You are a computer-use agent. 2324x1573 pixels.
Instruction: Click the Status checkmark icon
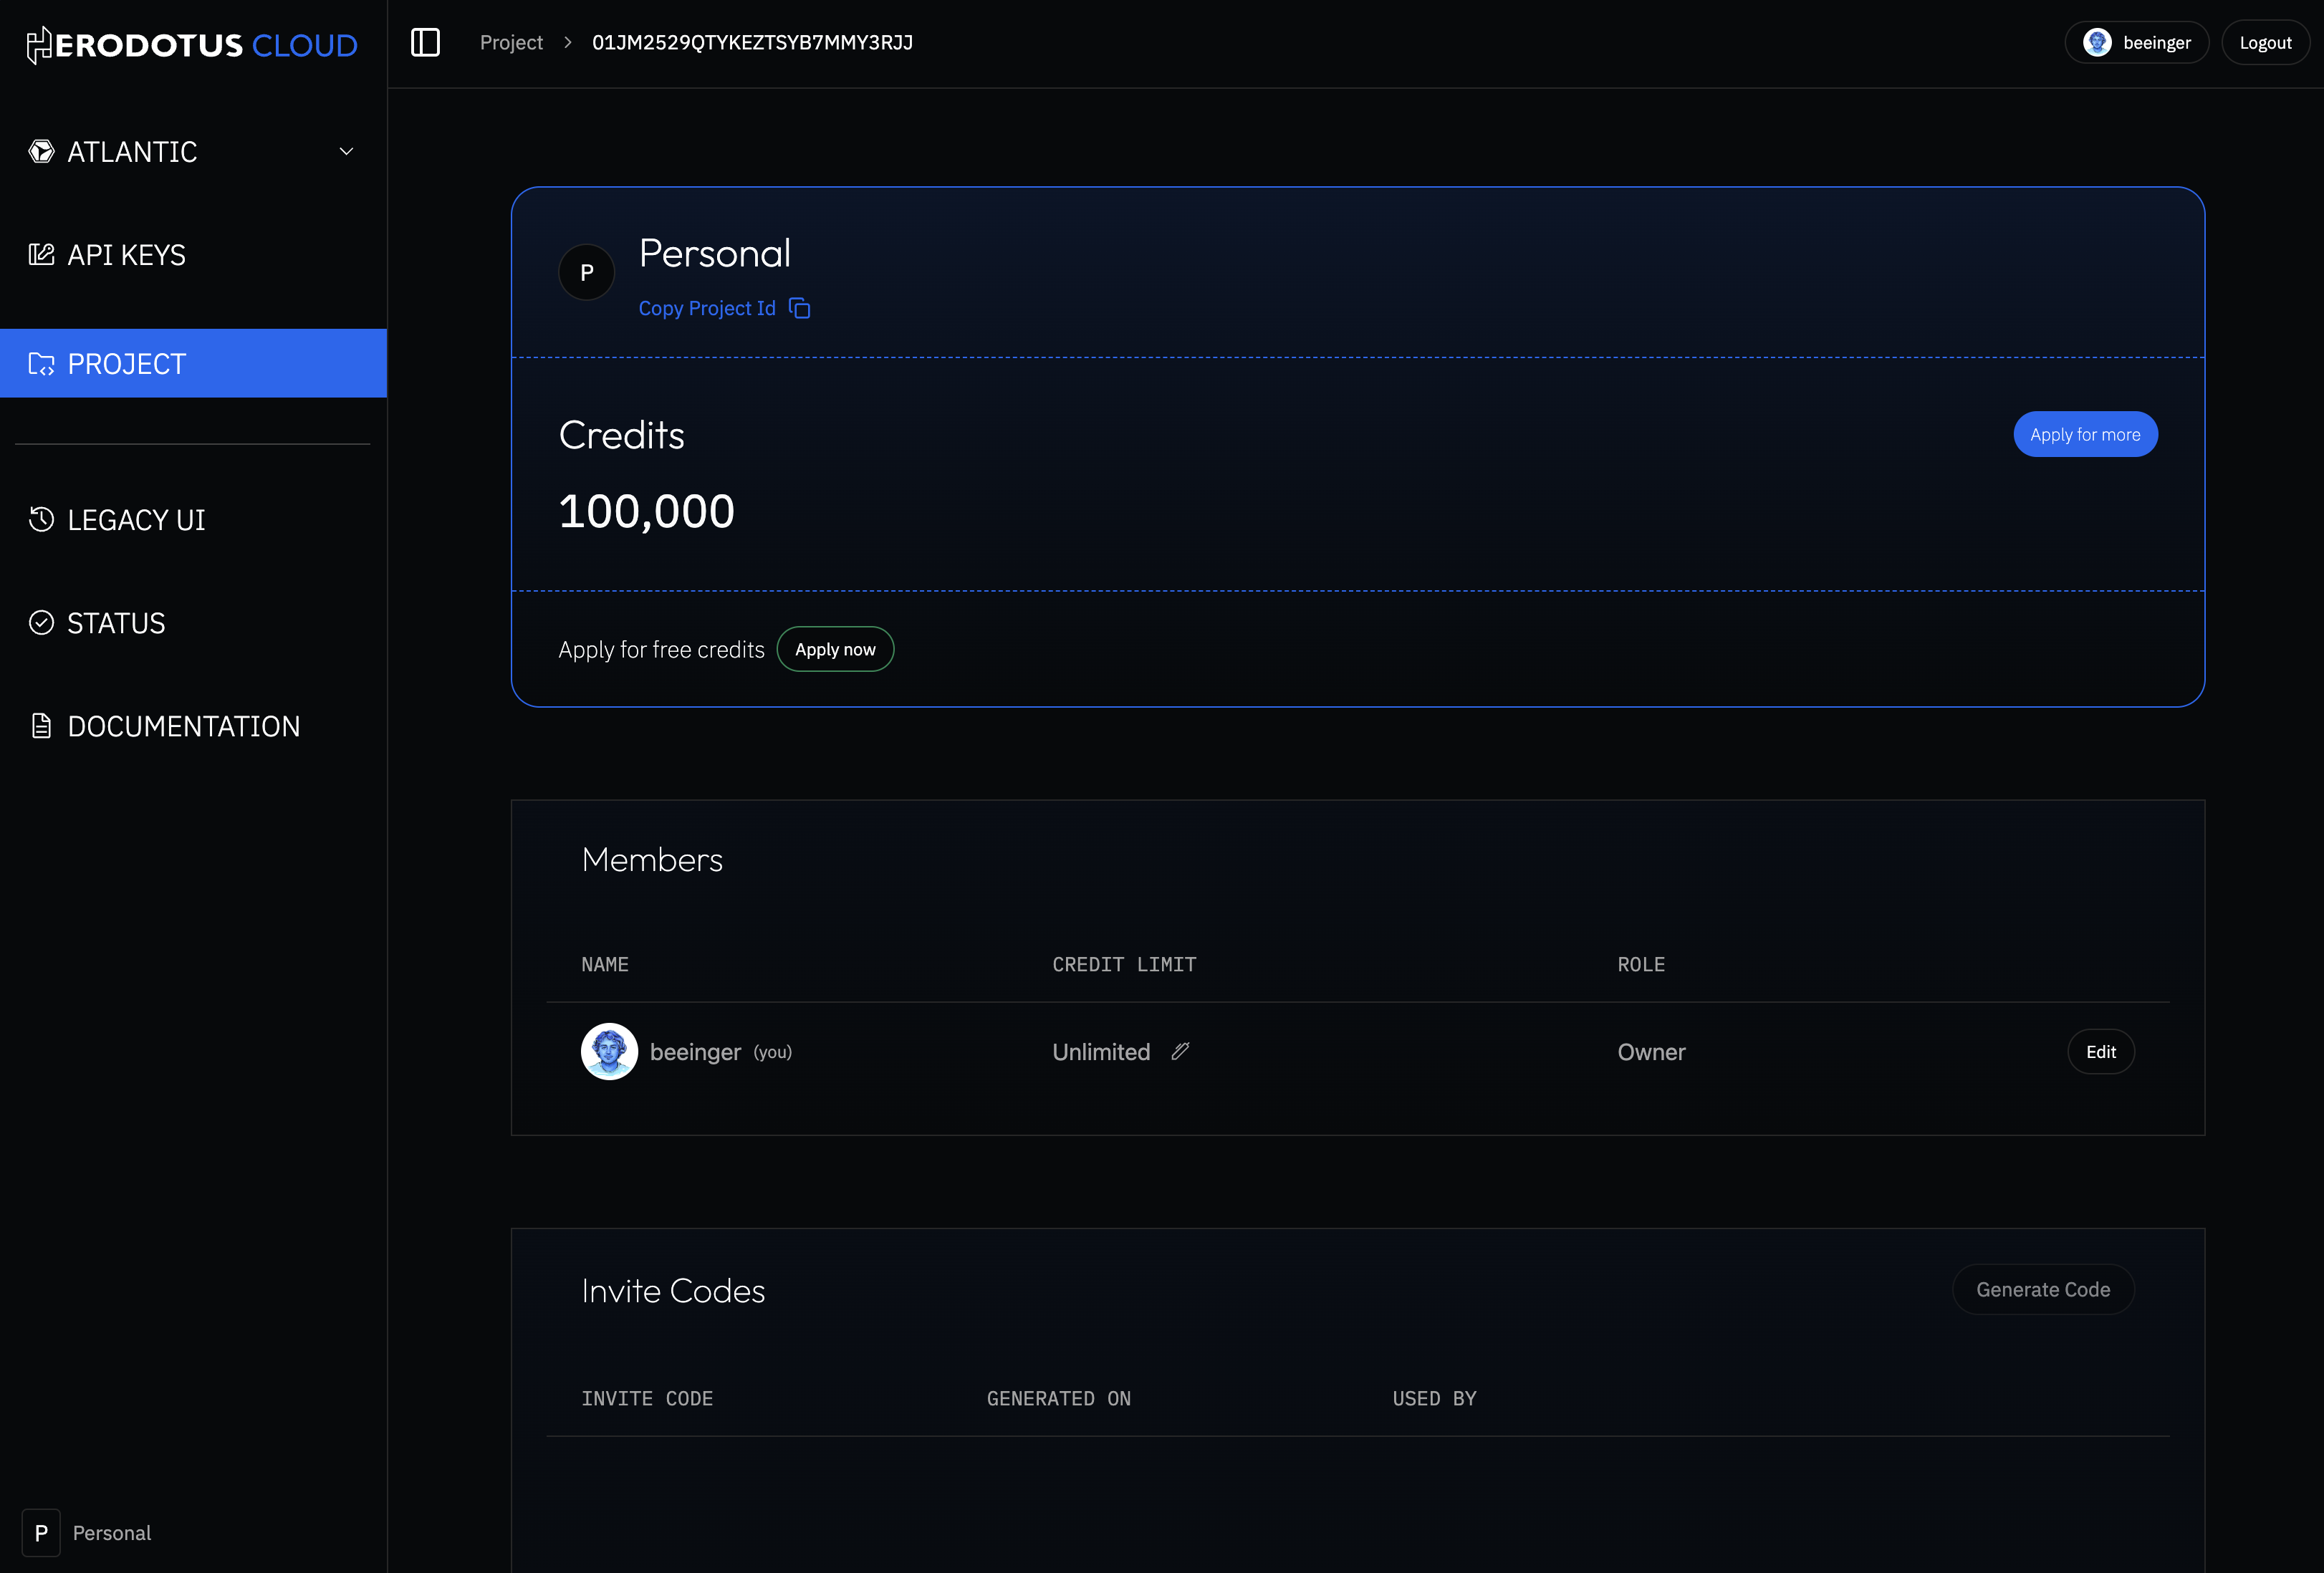pyautogui.click(x=41, y=623)
